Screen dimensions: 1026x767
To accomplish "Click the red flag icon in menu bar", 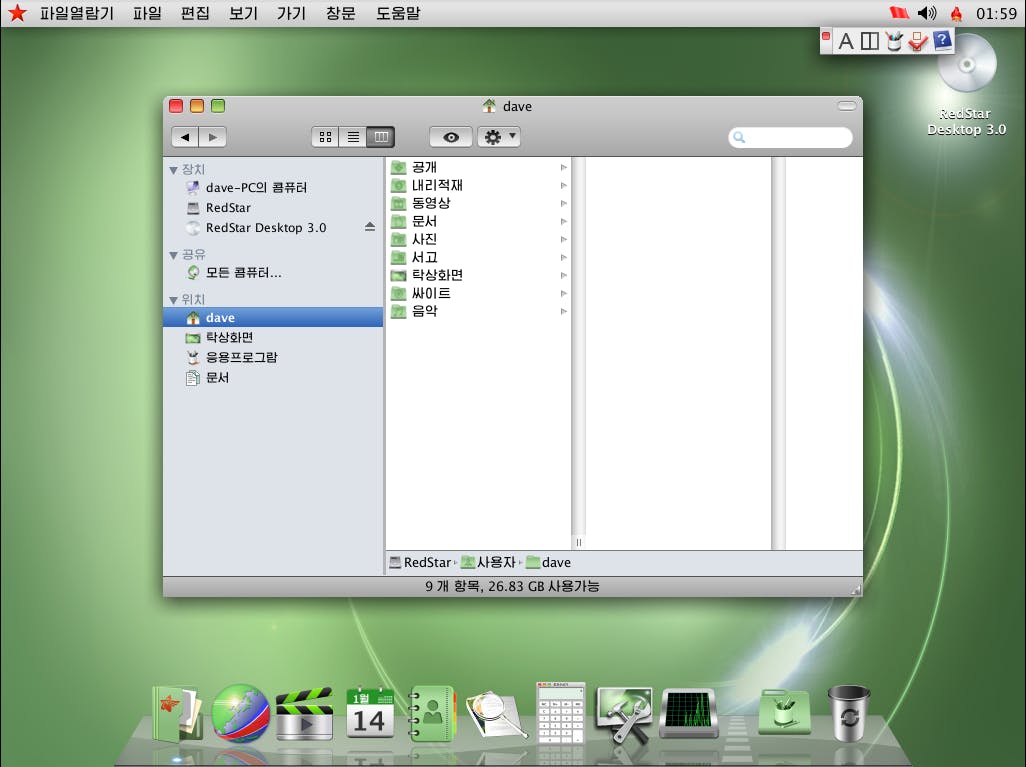I will (900, 12).
